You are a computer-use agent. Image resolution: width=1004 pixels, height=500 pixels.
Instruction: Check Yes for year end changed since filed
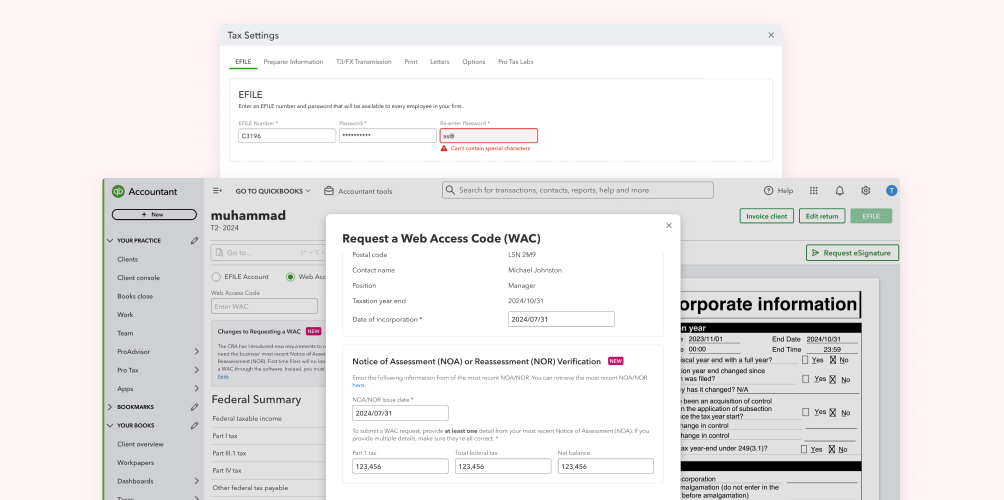tap(805, 379)
